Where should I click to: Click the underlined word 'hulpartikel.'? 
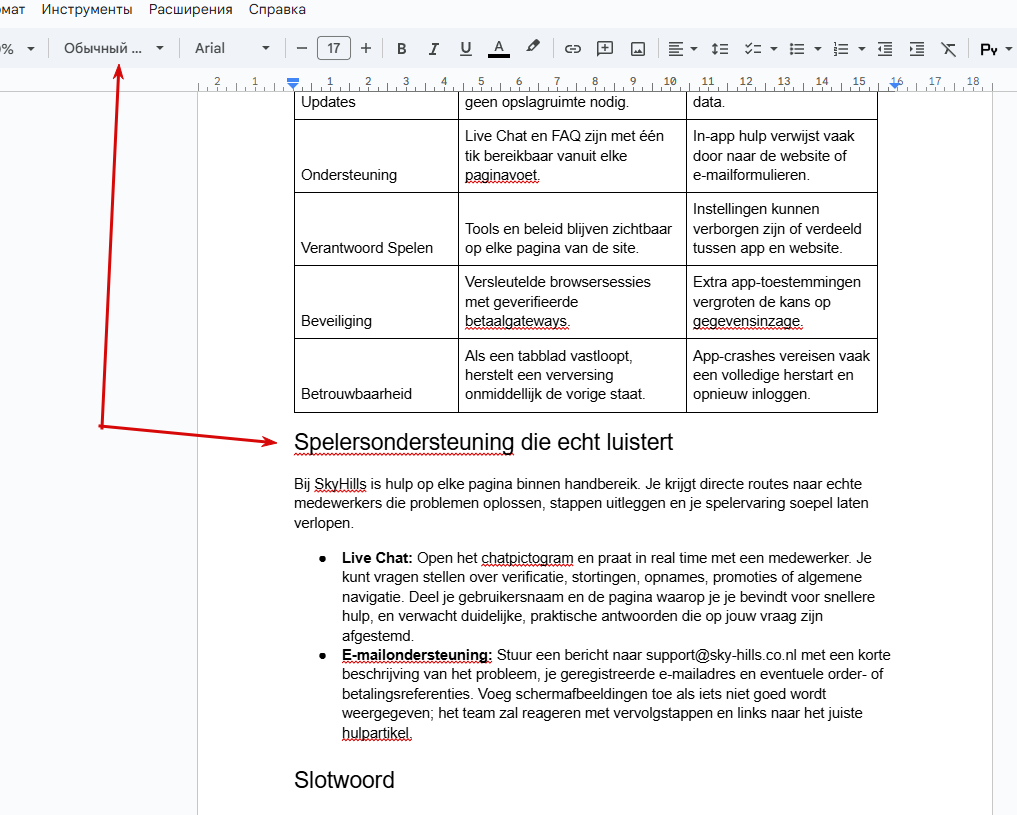click(x=377, y=733)
